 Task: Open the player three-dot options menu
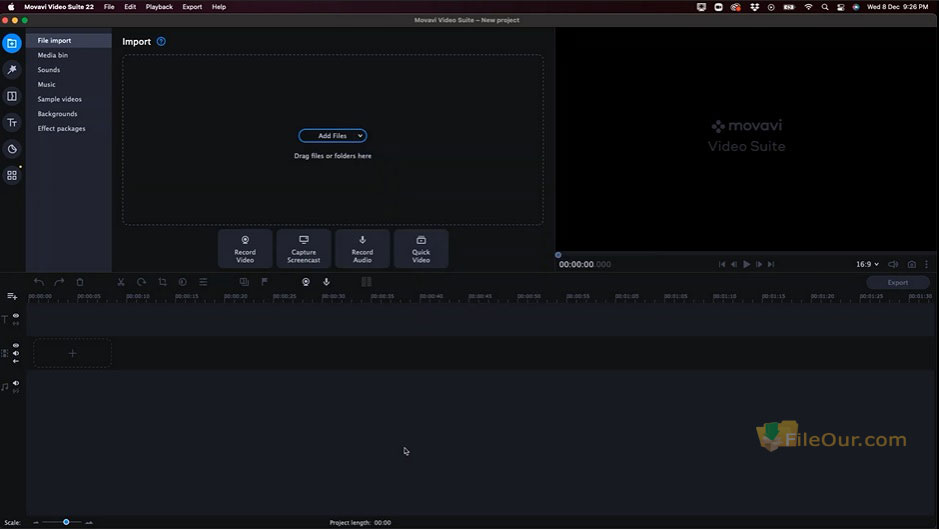point(926,264)
